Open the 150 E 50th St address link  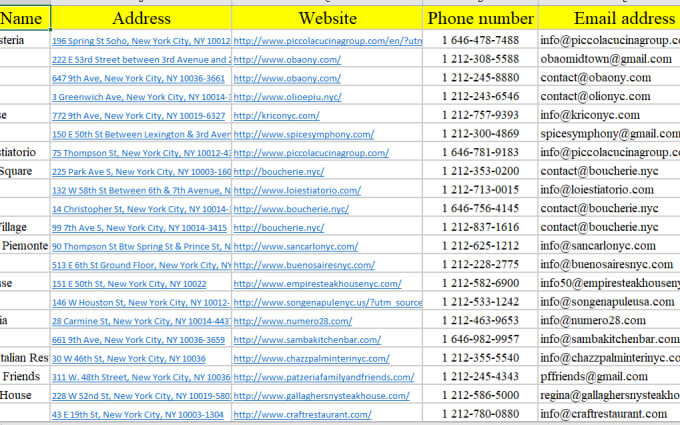(141, 134)
